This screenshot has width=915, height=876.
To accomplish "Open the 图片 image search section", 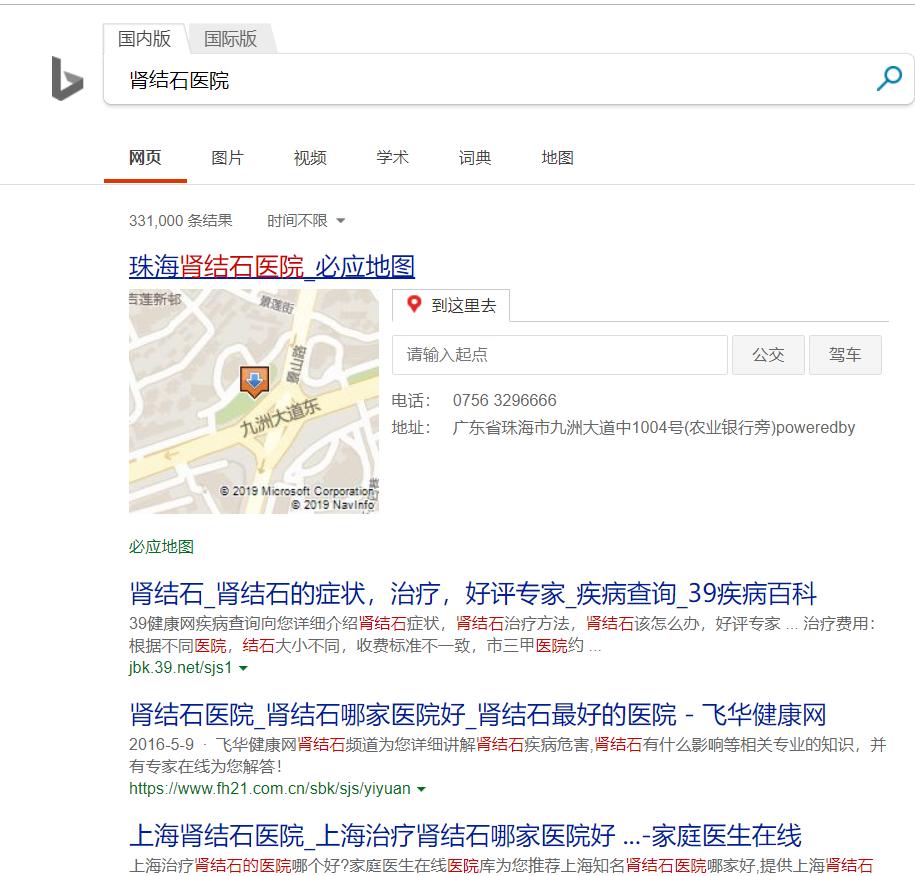I will click(x=227, y=157).
